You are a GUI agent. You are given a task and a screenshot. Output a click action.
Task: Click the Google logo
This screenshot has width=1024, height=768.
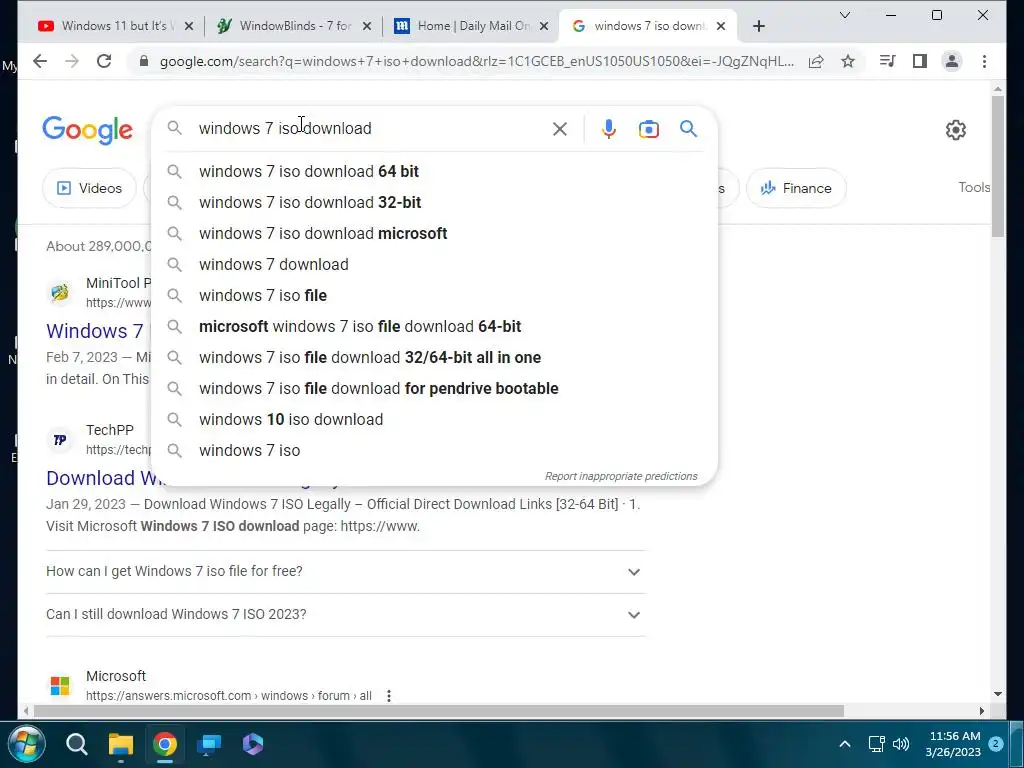click(88, 129)
